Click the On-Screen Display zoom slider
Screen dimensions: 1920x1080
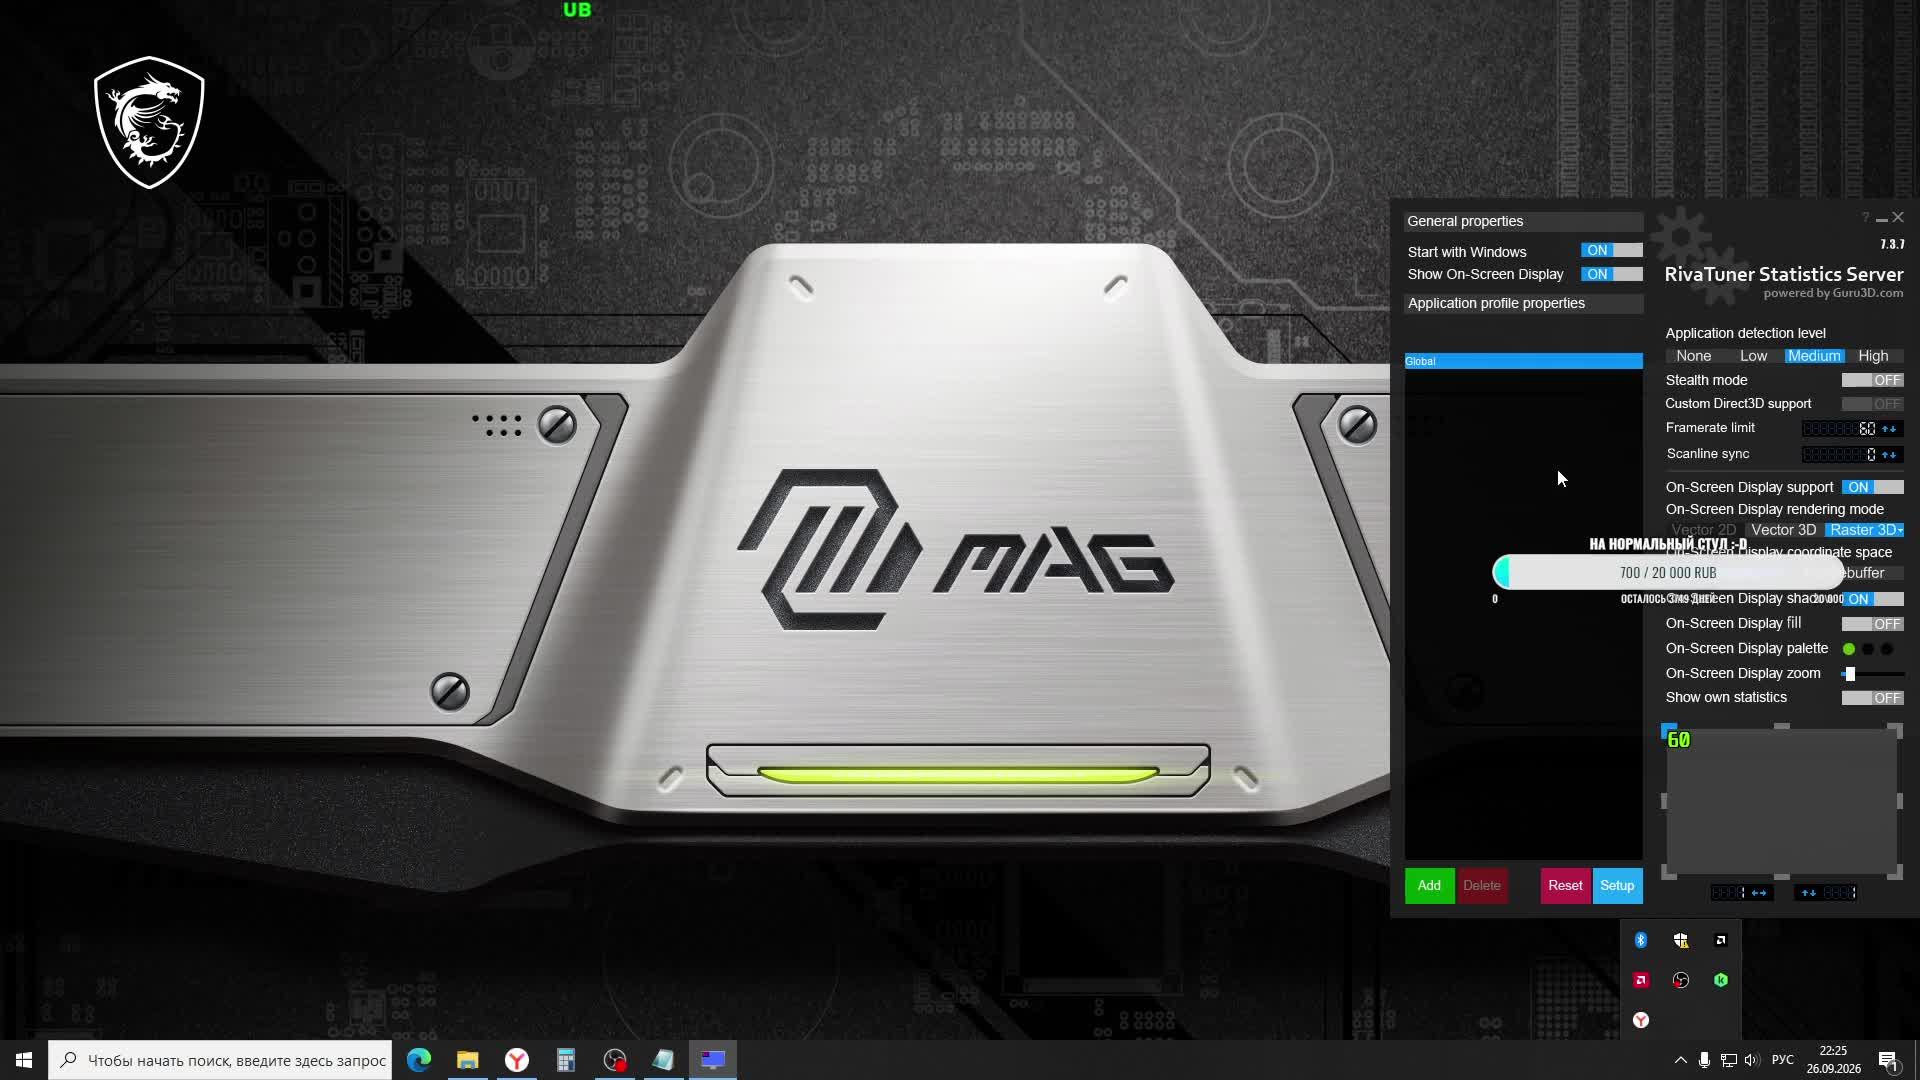(x=1872, y=674)
